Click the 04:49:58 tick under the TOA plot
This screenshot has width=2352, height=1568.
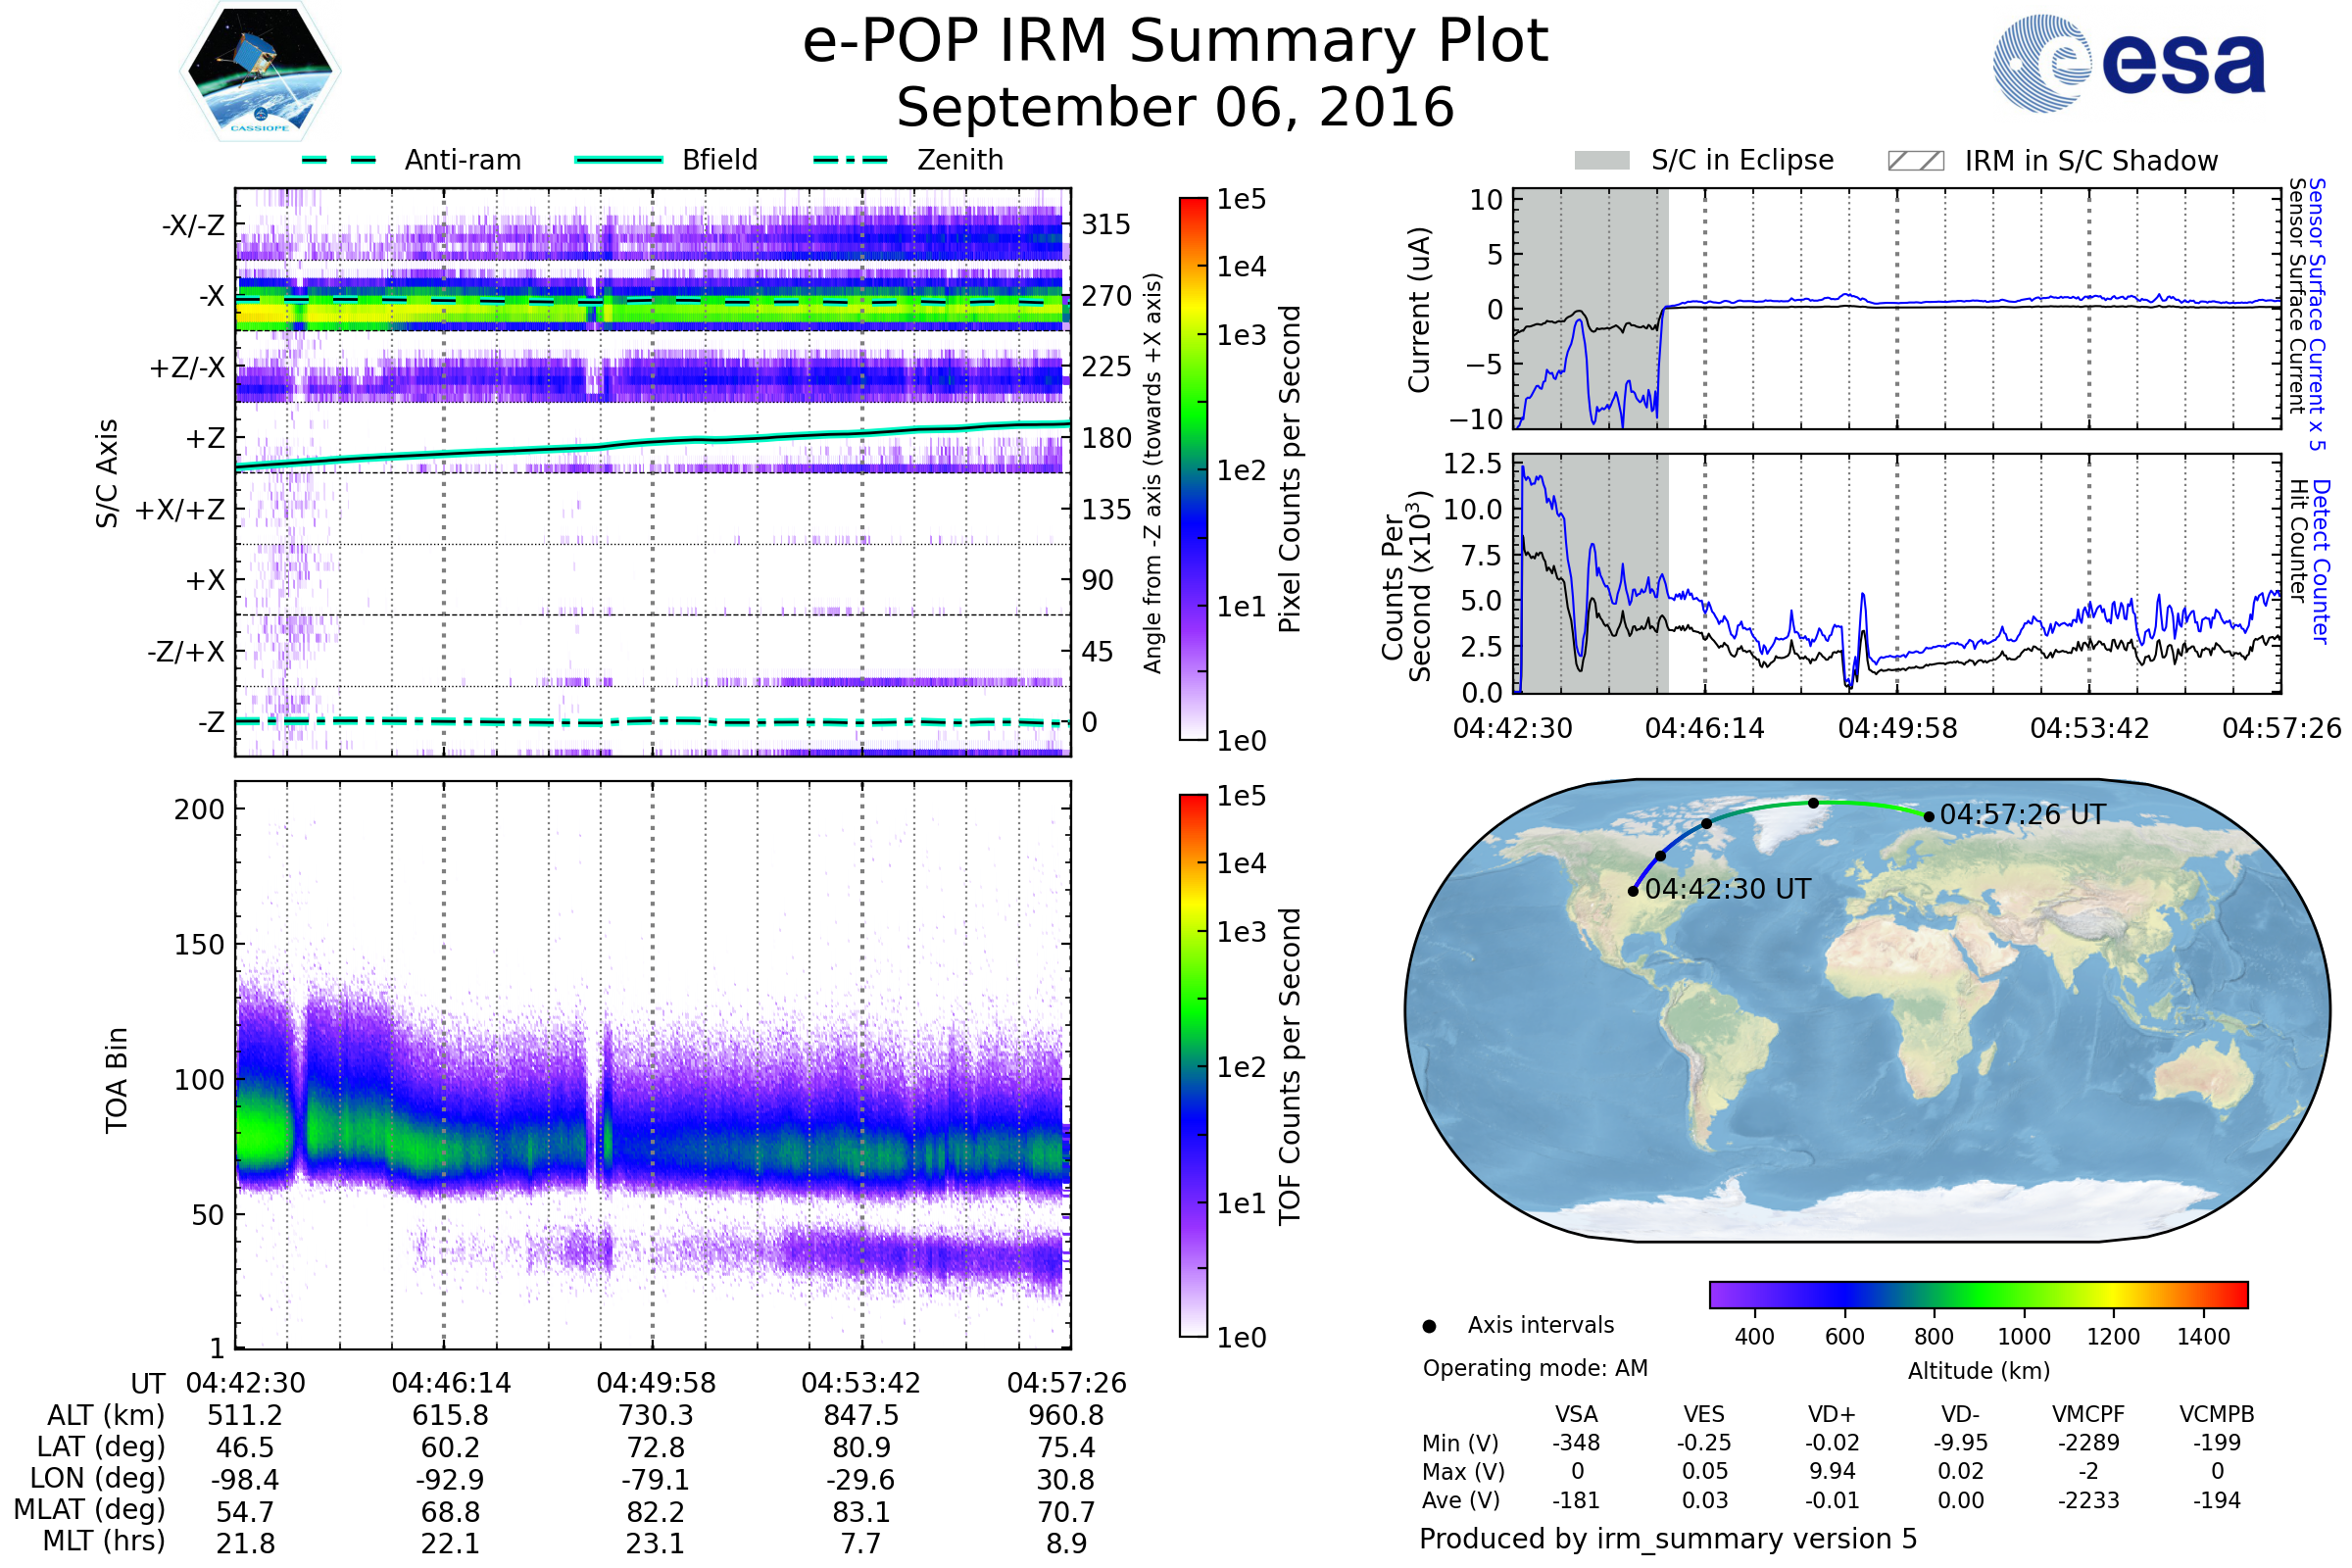click(656, 1383)
